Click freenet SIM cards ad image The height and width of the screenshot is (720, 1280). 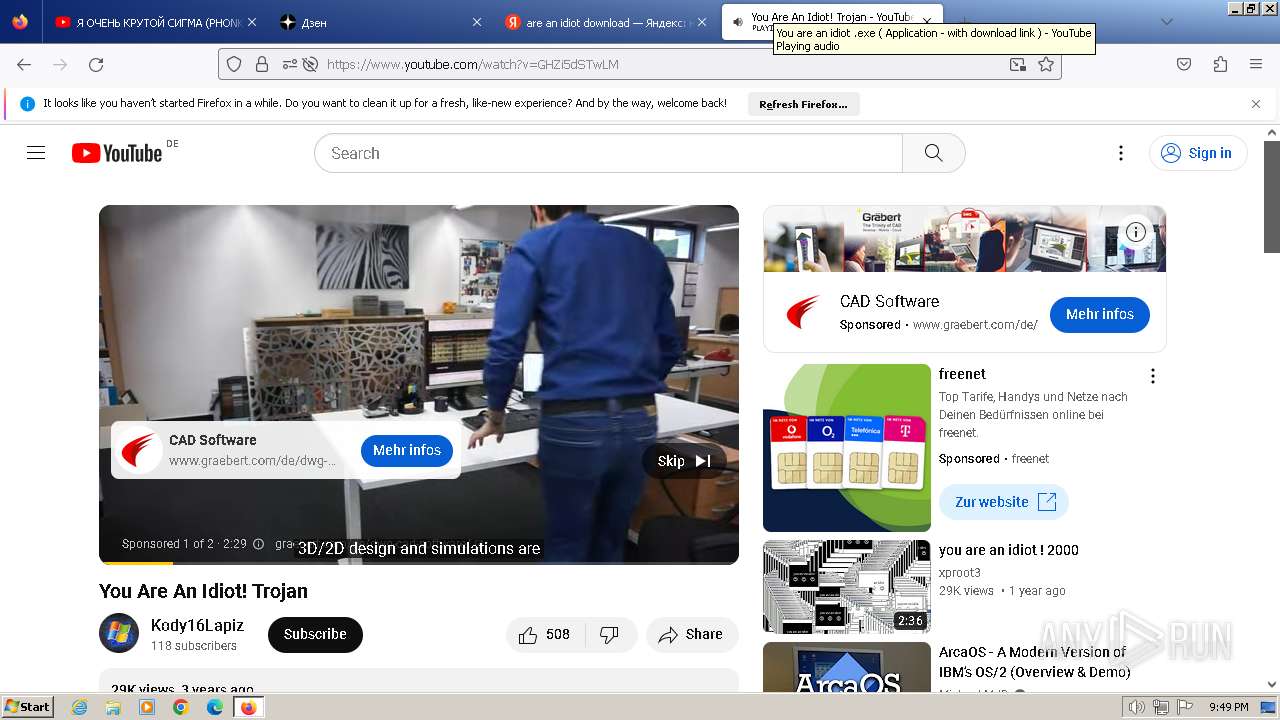847,448
